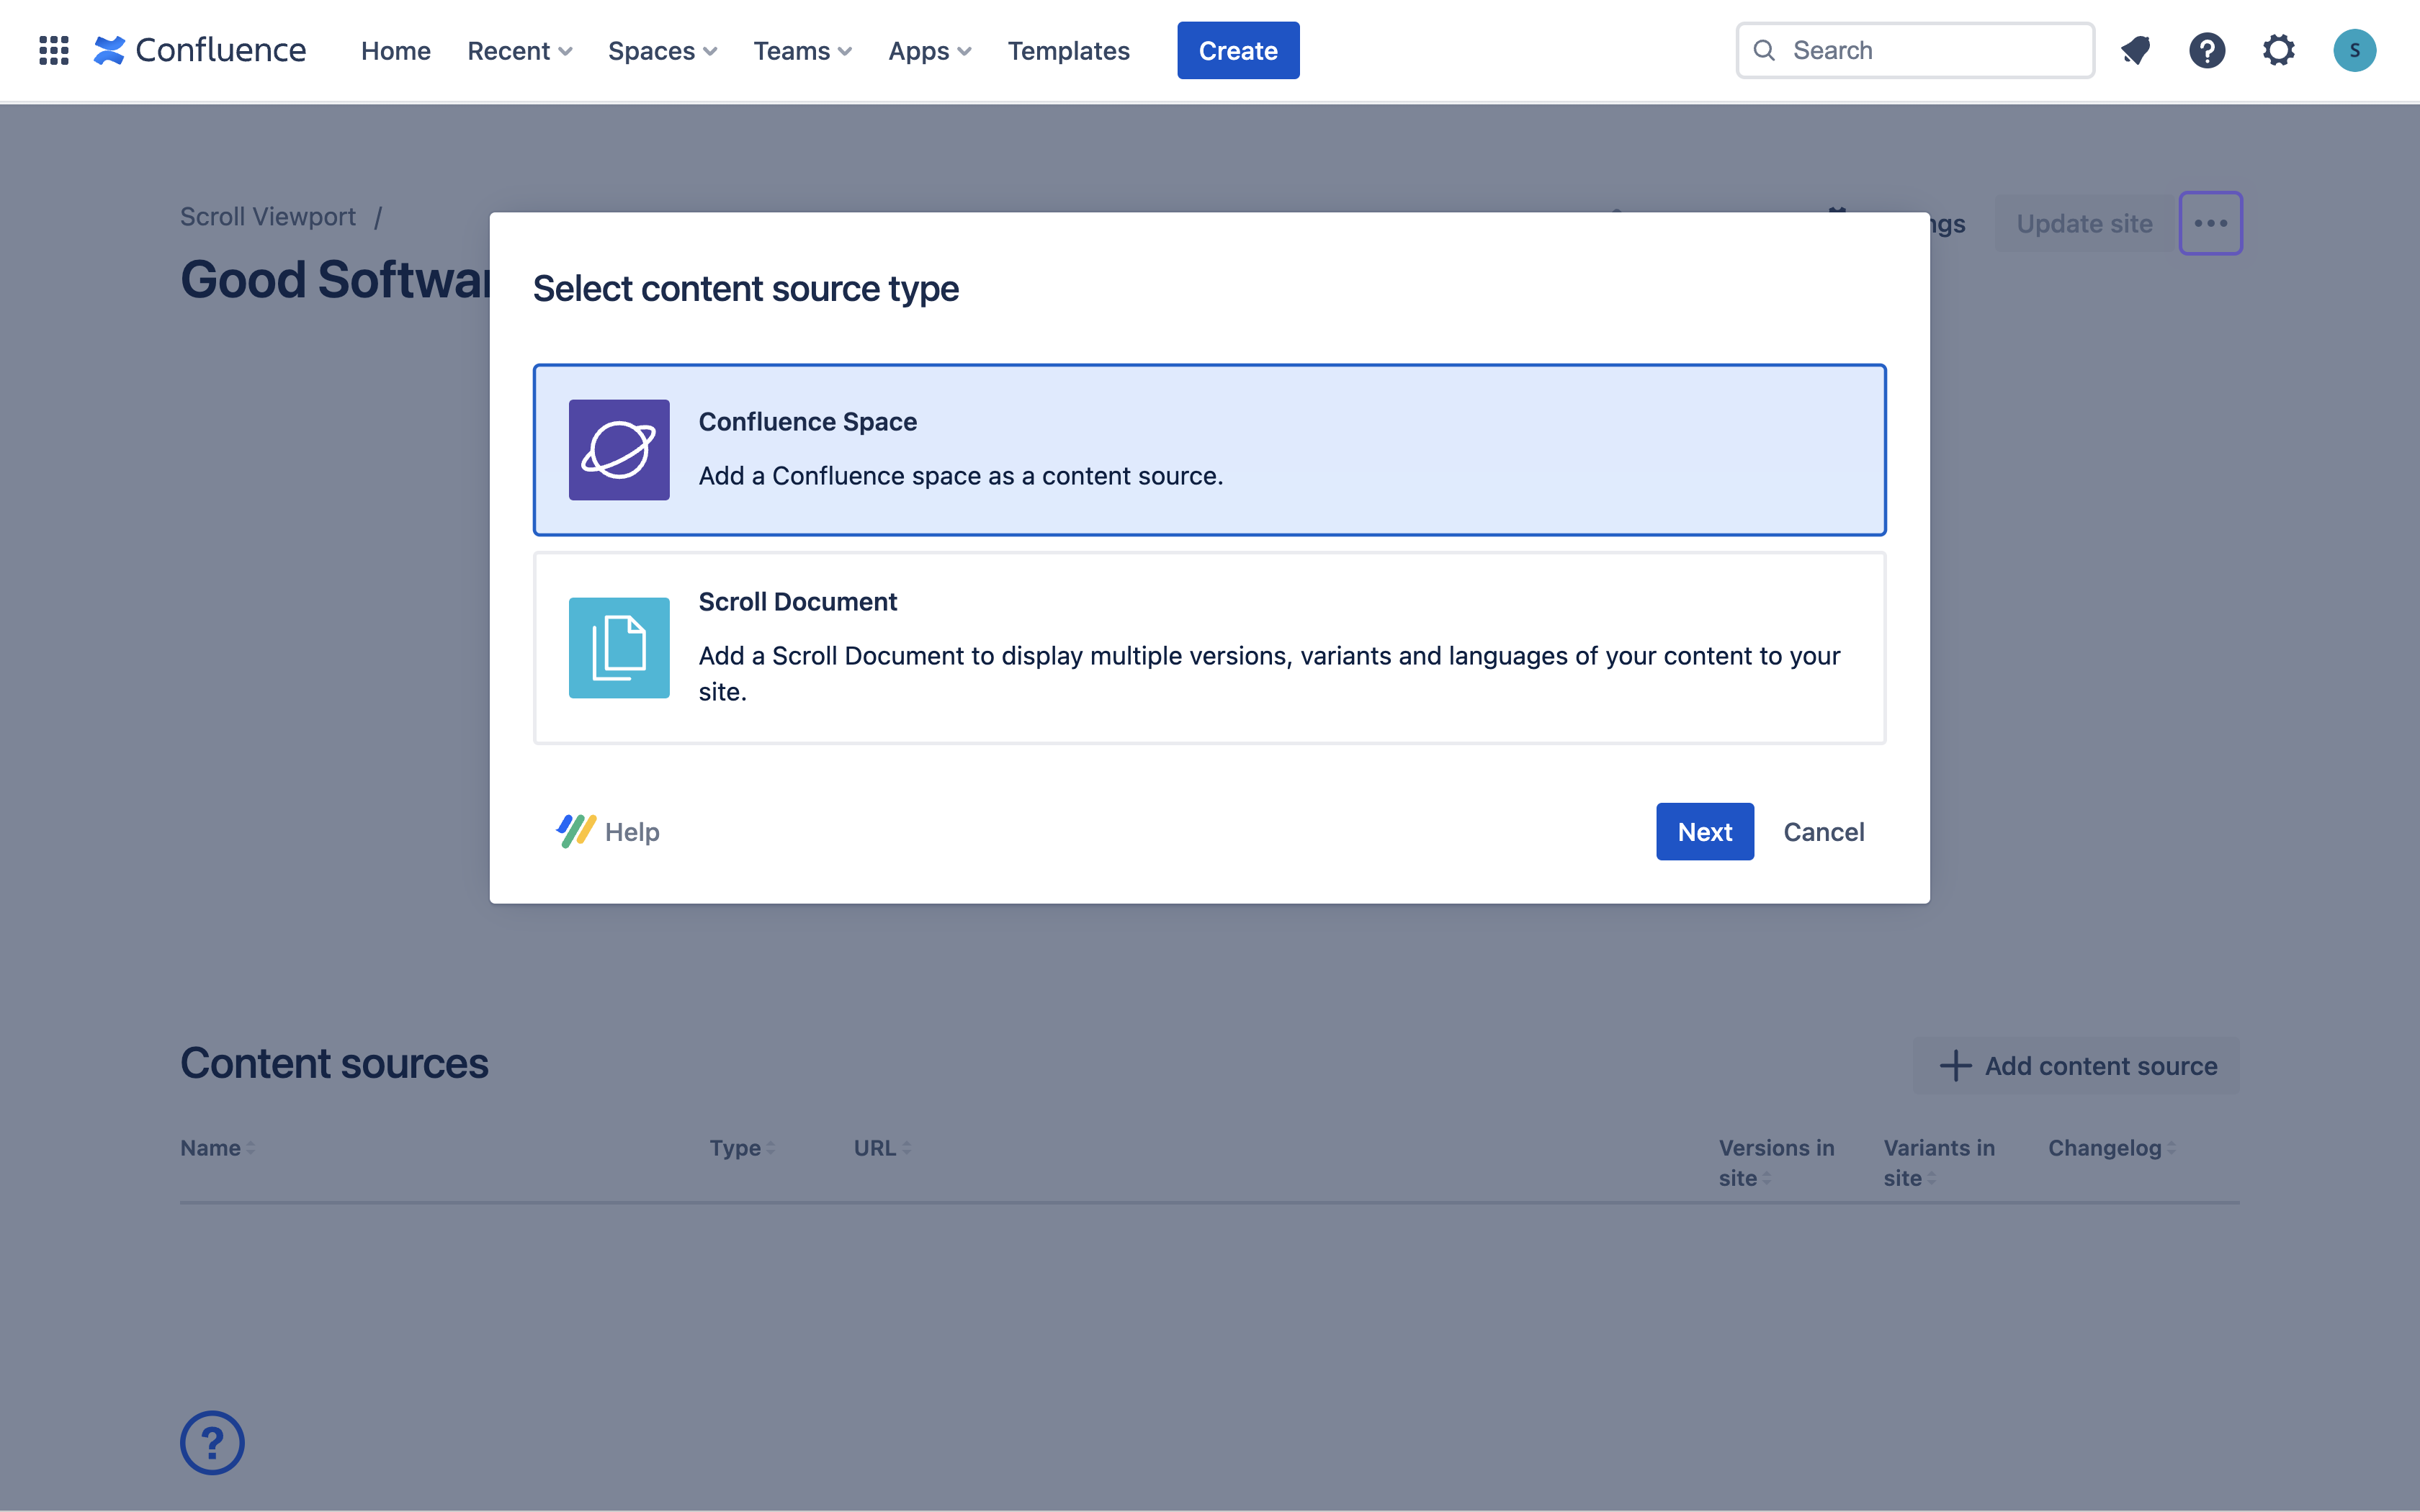Sort table by URL column
This screenshot has height=1512, width=2420.
(x=882, y=1148)
